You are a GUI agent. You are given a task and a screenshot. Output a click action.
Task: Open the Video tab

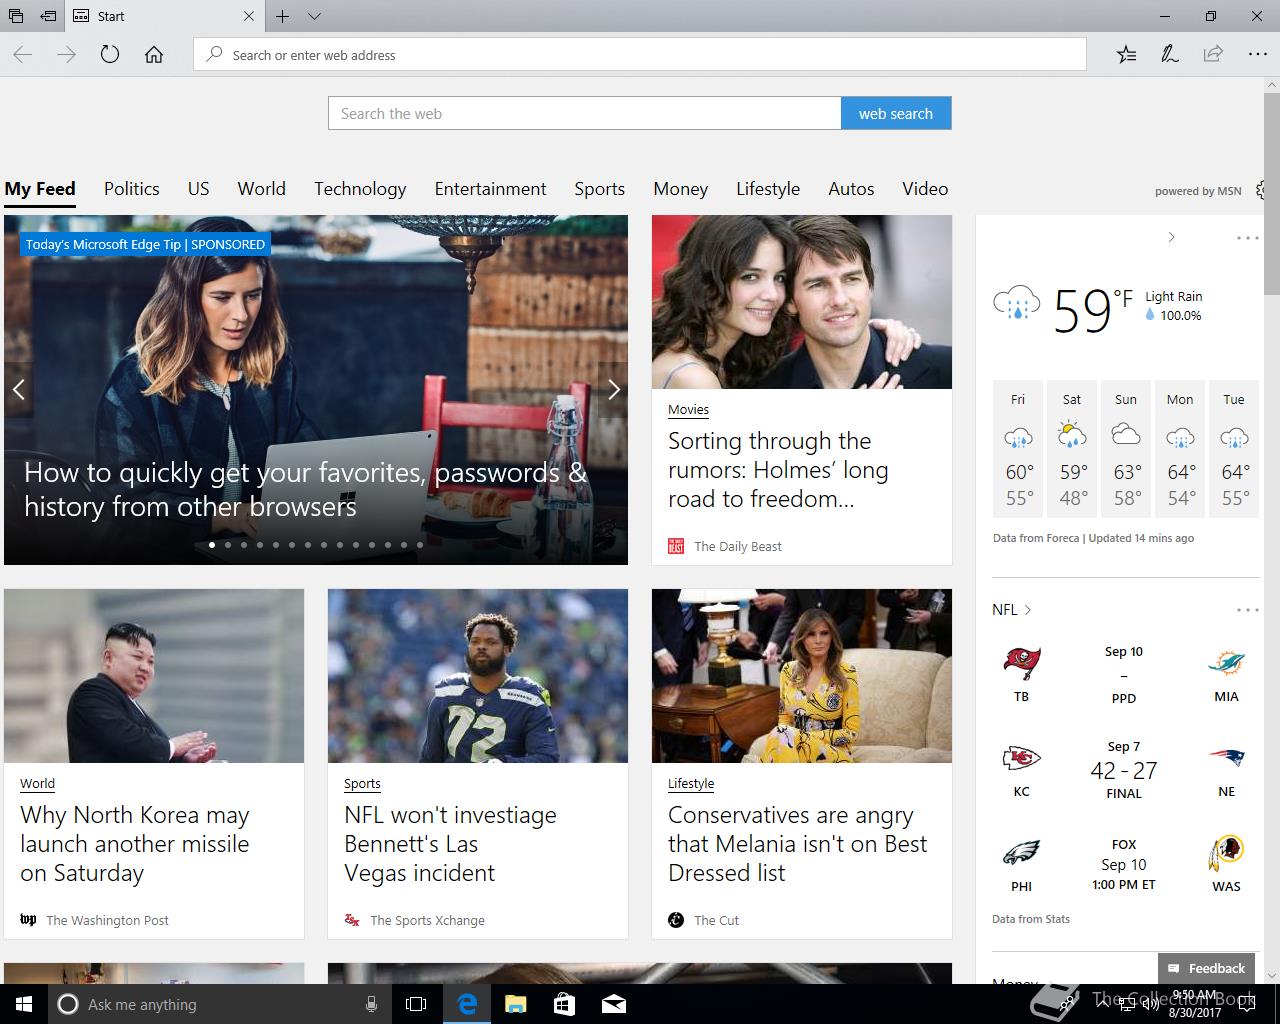pyautogui.click(x=925, y=189)
